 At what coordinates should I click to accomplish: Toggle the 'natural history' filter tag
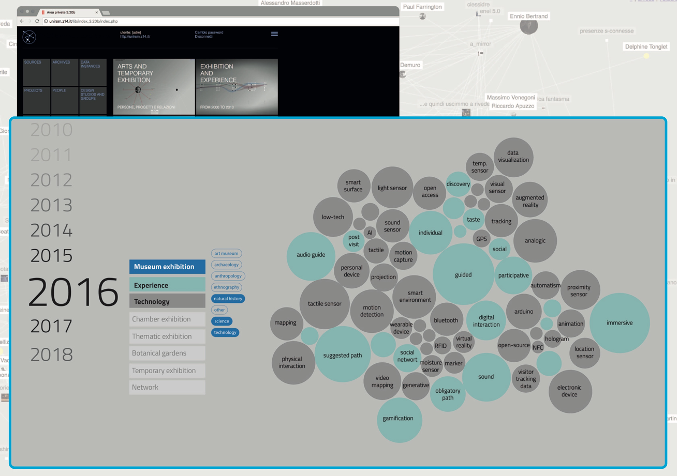click(x=228, y=298)
